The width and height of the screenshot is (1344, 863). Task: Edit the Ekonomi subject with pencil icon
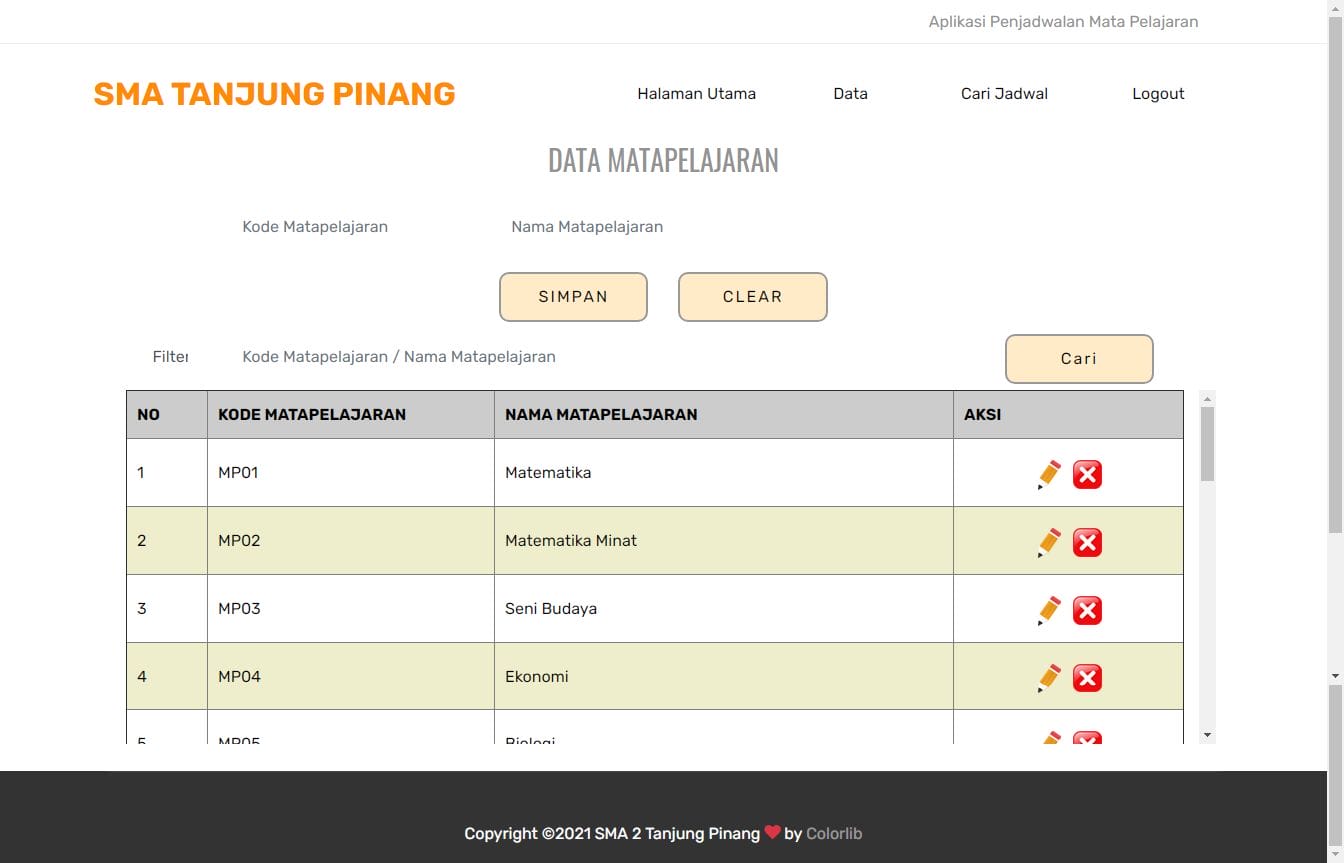(x=1049, y=678)
